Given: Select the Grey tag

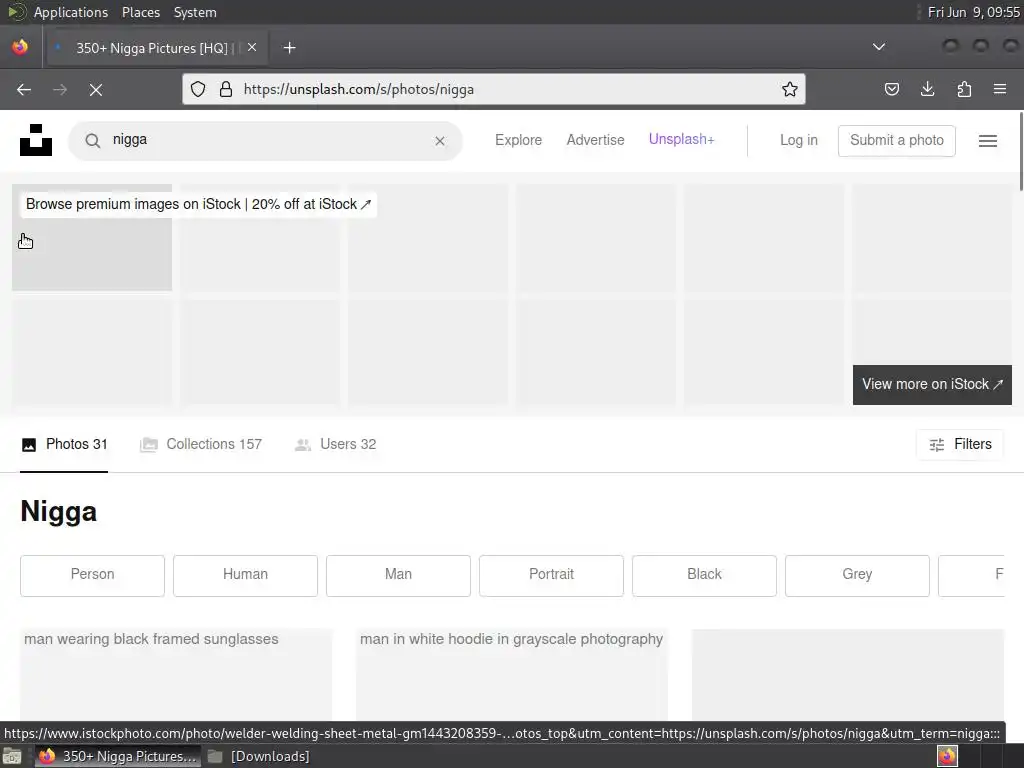Looking at the screenshot, I should pyautogui.click(x=857, y=575).
